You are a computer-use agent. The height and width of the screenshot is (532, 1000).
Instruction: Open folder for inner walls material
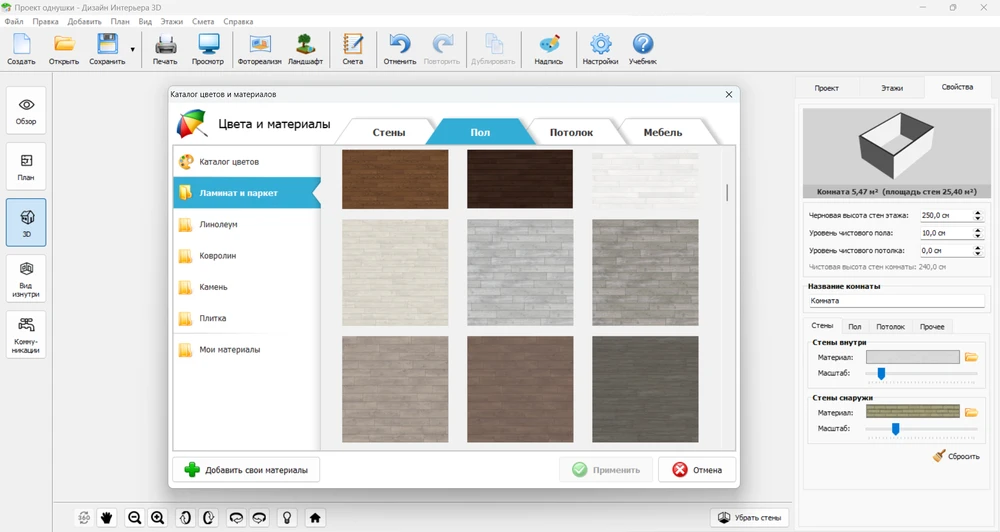point(970,357)
